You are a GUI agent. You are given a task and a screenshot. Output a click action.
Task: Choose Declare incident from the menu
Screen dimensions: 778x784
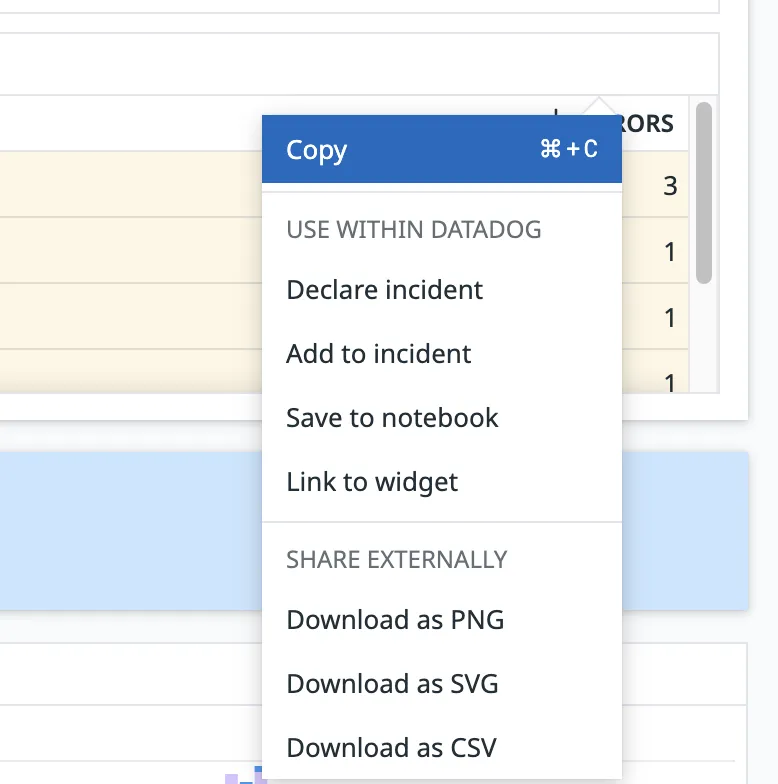click(384, 290)
